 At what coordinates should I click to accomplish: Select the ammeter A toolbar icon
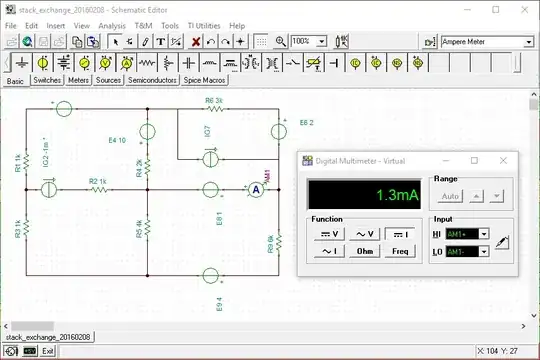[126, 63]
